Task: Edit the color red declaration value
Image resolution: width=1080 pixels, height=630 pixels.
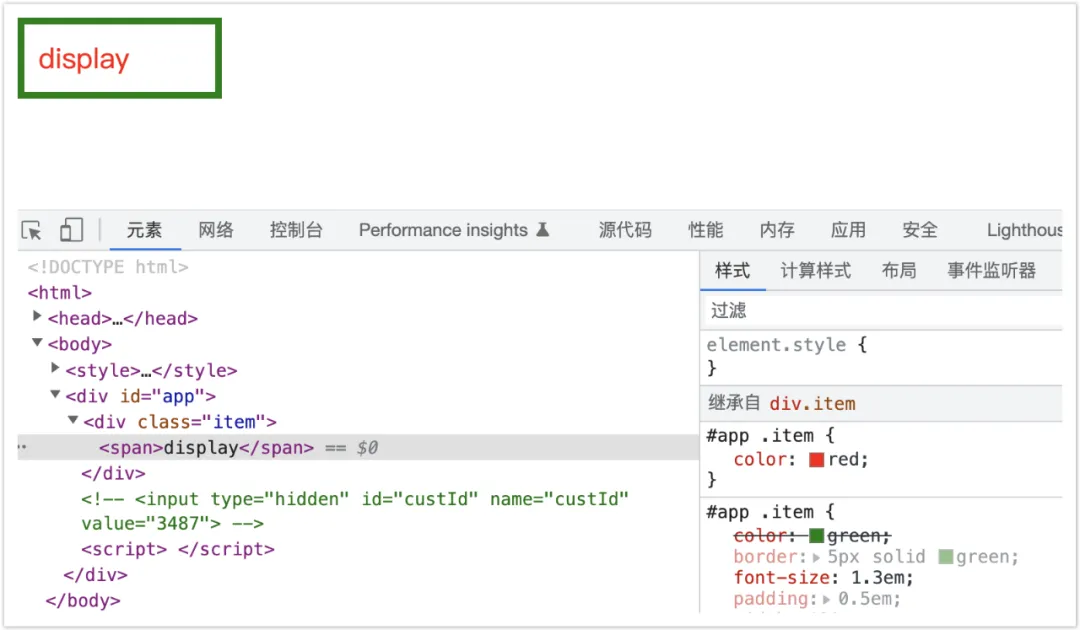Action: pyautogui.click(x=846, y=459)
